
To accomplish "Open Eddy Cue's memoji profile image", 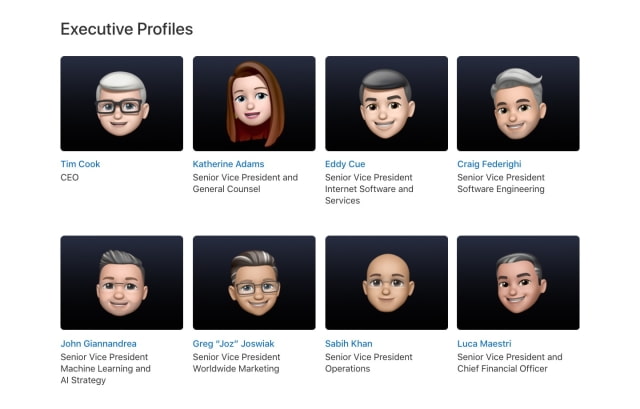I will [386, 103].
